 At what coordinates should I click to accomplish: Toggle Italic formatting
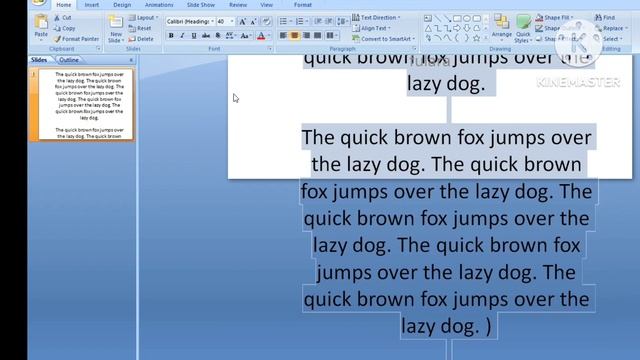tap(182, 36)
